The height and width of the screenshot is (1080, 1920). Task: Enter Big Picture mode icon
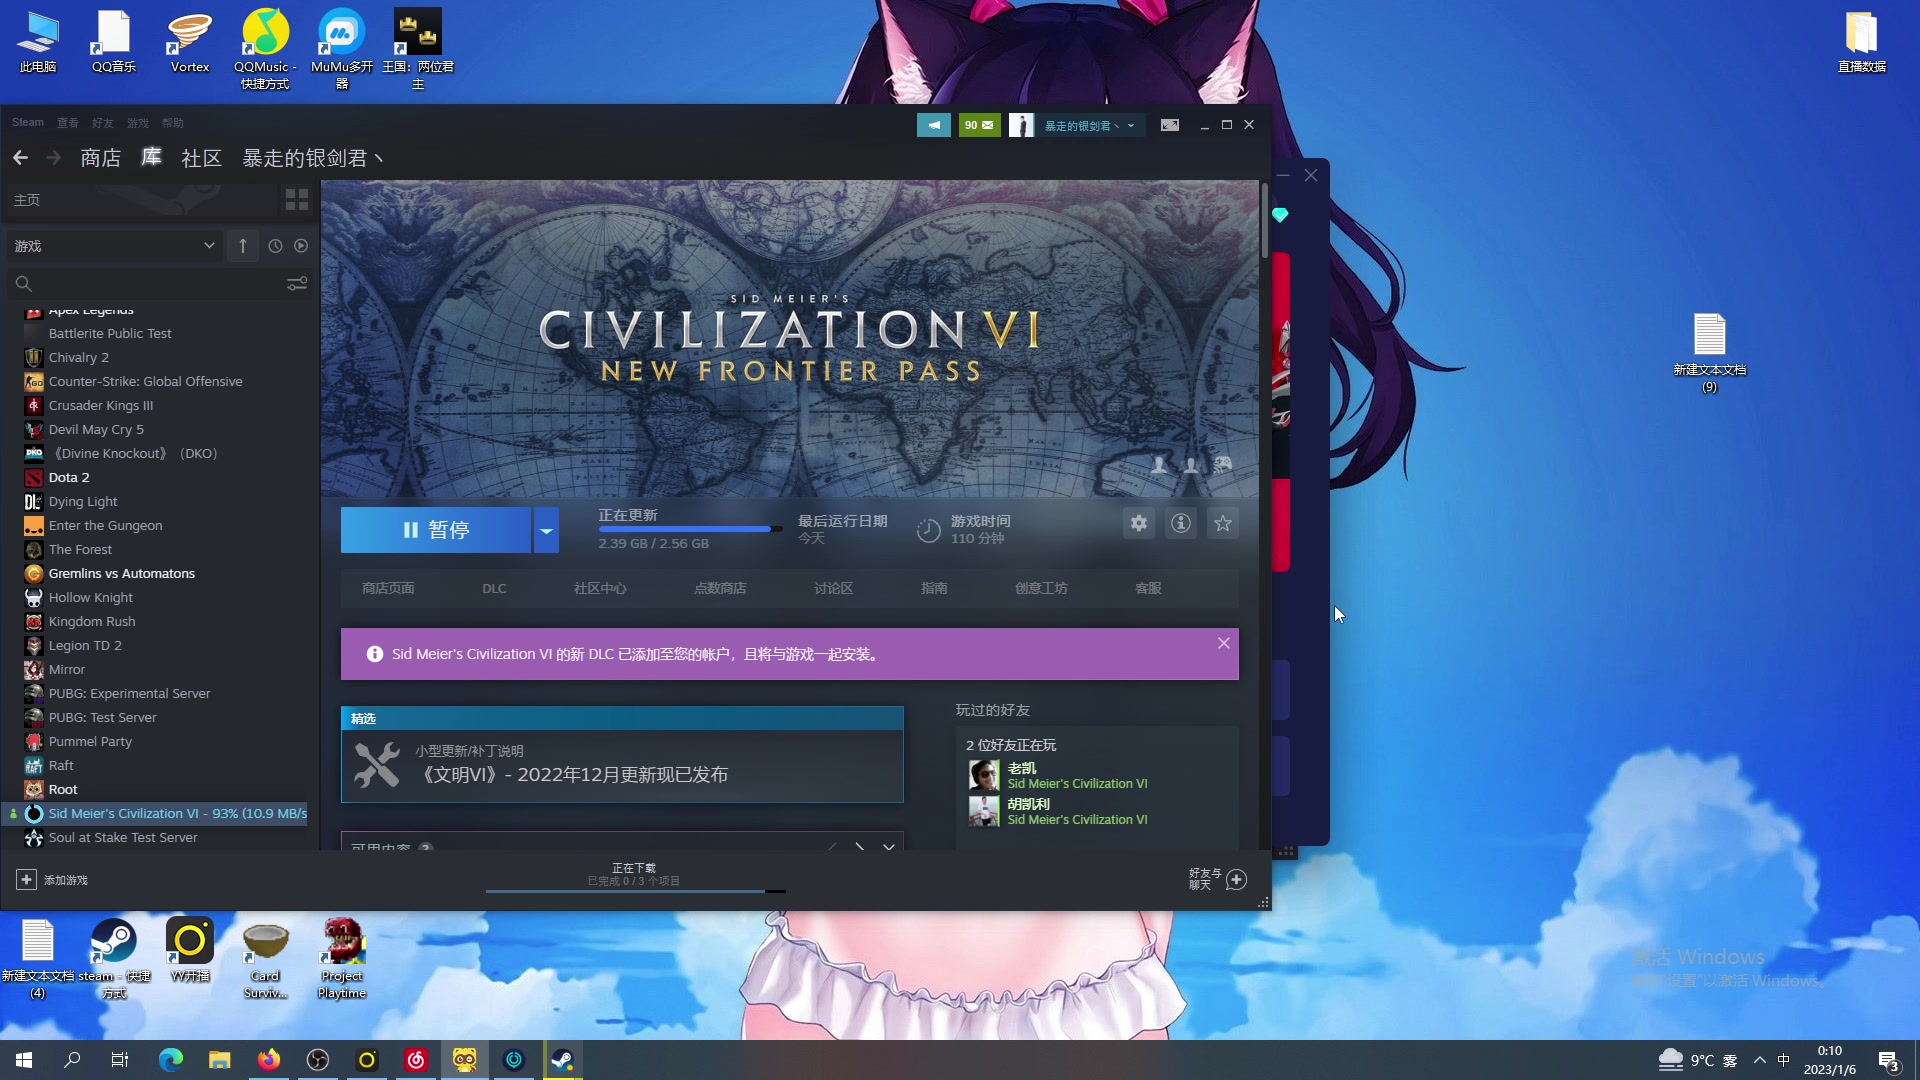(x=1169, y=125)
